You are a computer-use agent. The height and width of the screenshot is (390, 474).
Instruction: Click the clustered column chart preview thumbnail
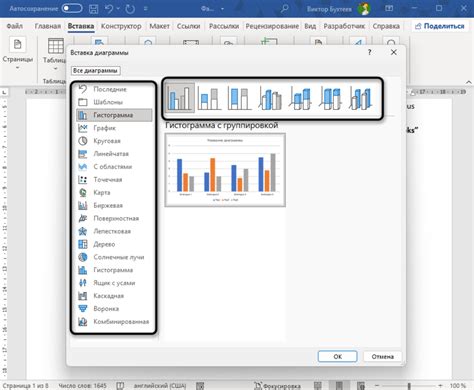coord(225,170)
